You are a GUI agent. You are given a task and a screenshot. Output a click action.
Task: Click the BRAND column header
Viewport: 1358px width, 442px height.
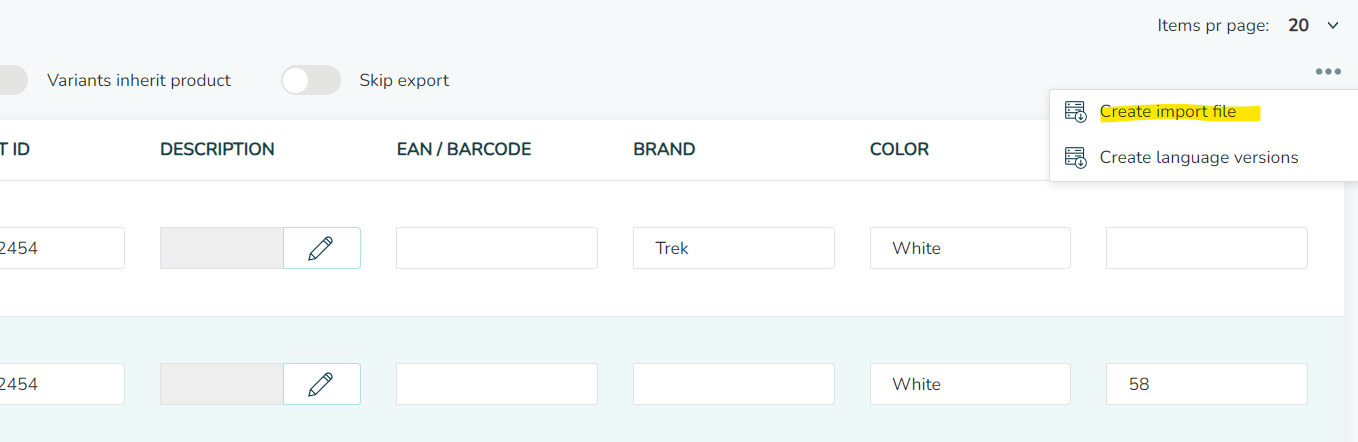[664, 150]
